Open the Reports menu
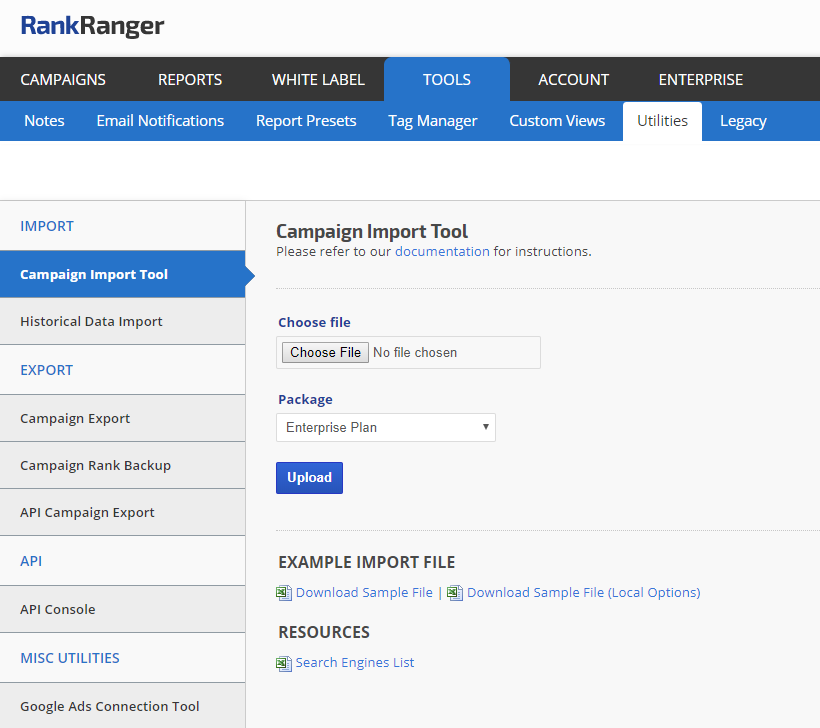The width and height of the screenshot is (820, 728). point(190,80)
